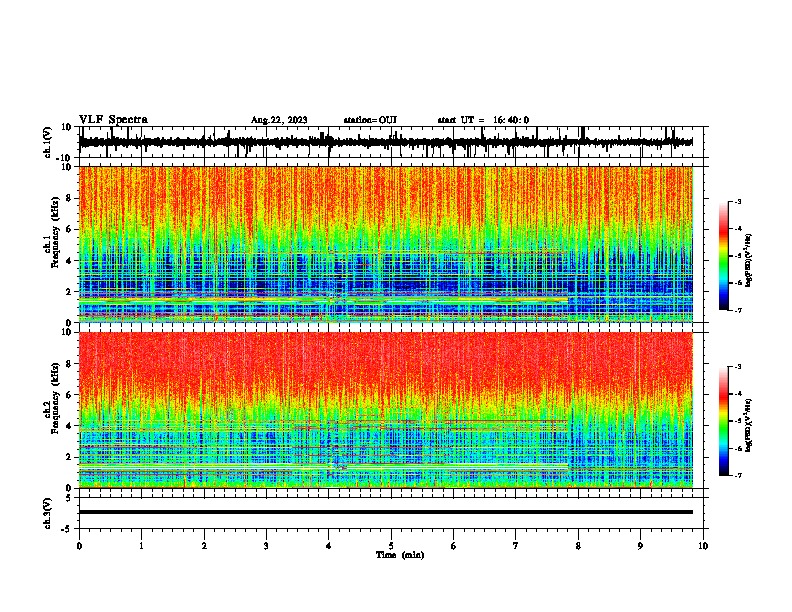Click the "-7" label on the ch.2 color scale
The image size is (792, 612).
pos(737,475)
